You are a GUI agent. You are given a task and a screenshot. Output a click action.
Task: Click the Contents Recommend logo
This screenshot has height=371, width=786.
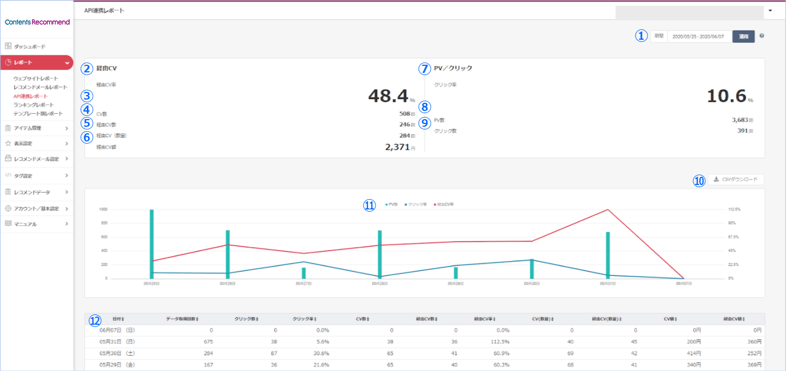click(x=37, y=23)
